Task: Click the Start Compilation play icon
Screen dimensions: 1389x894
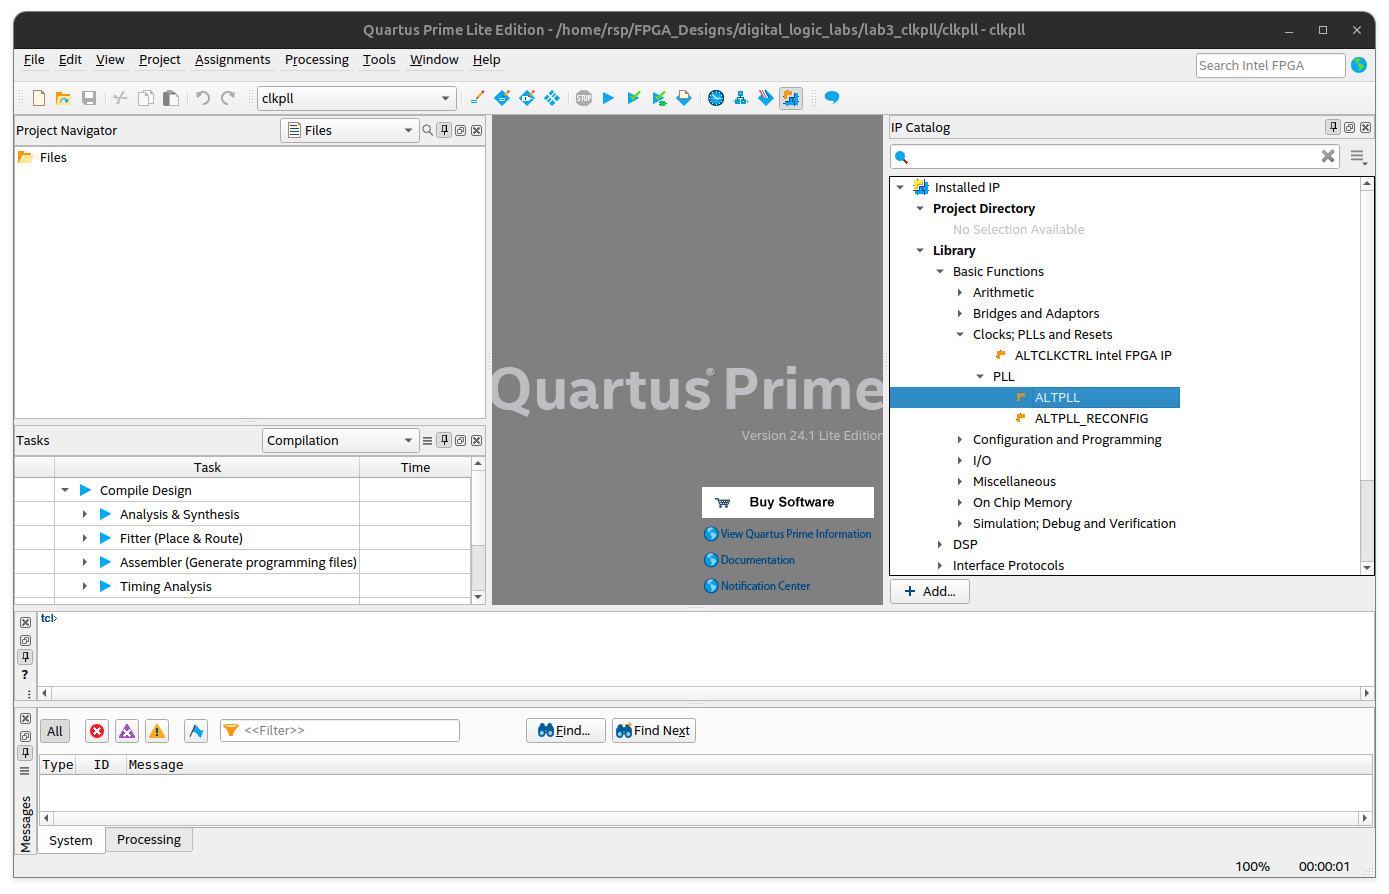Action: pyautogui.click(x=608, y=98)
